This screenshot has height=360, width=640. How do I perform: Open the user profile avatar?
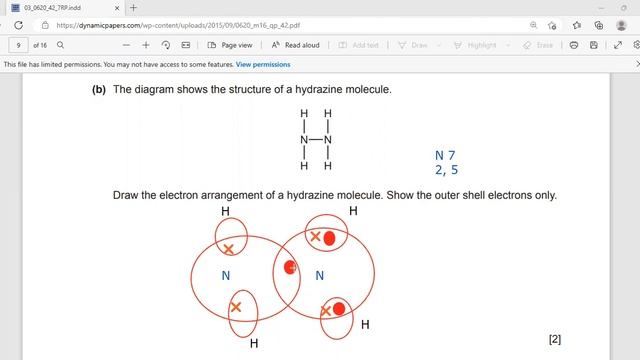tap(621, 25)
